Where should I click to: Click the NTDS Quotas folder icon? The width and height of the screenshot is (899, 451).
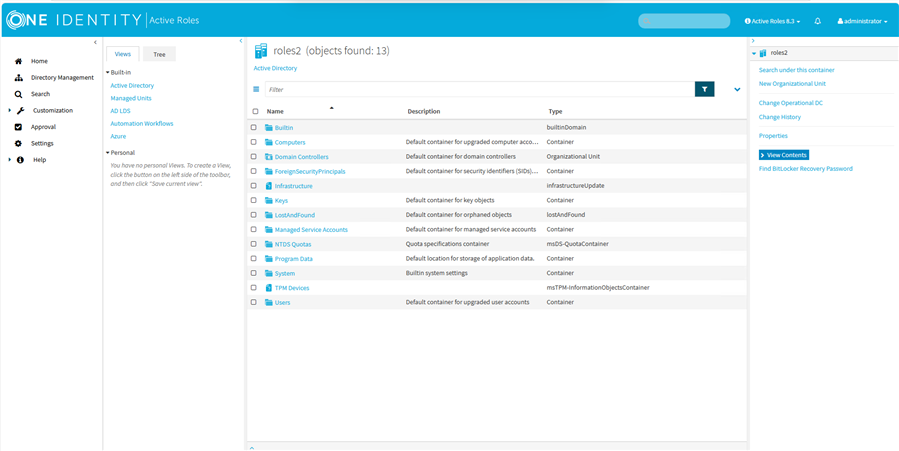click(269, 244)
